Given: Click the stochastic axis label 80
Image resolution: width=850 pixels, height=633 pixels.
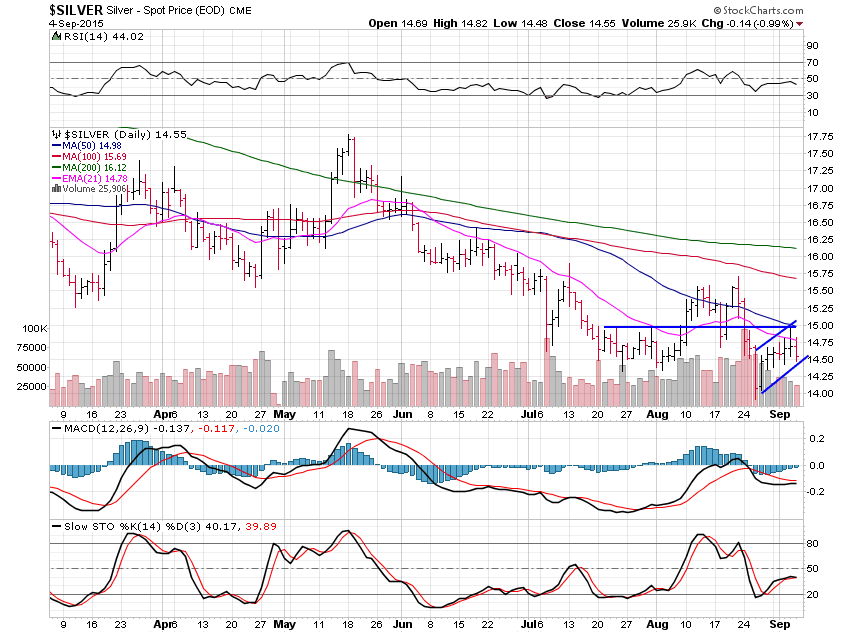Looking at the screenshot, I should click(813, 544).
